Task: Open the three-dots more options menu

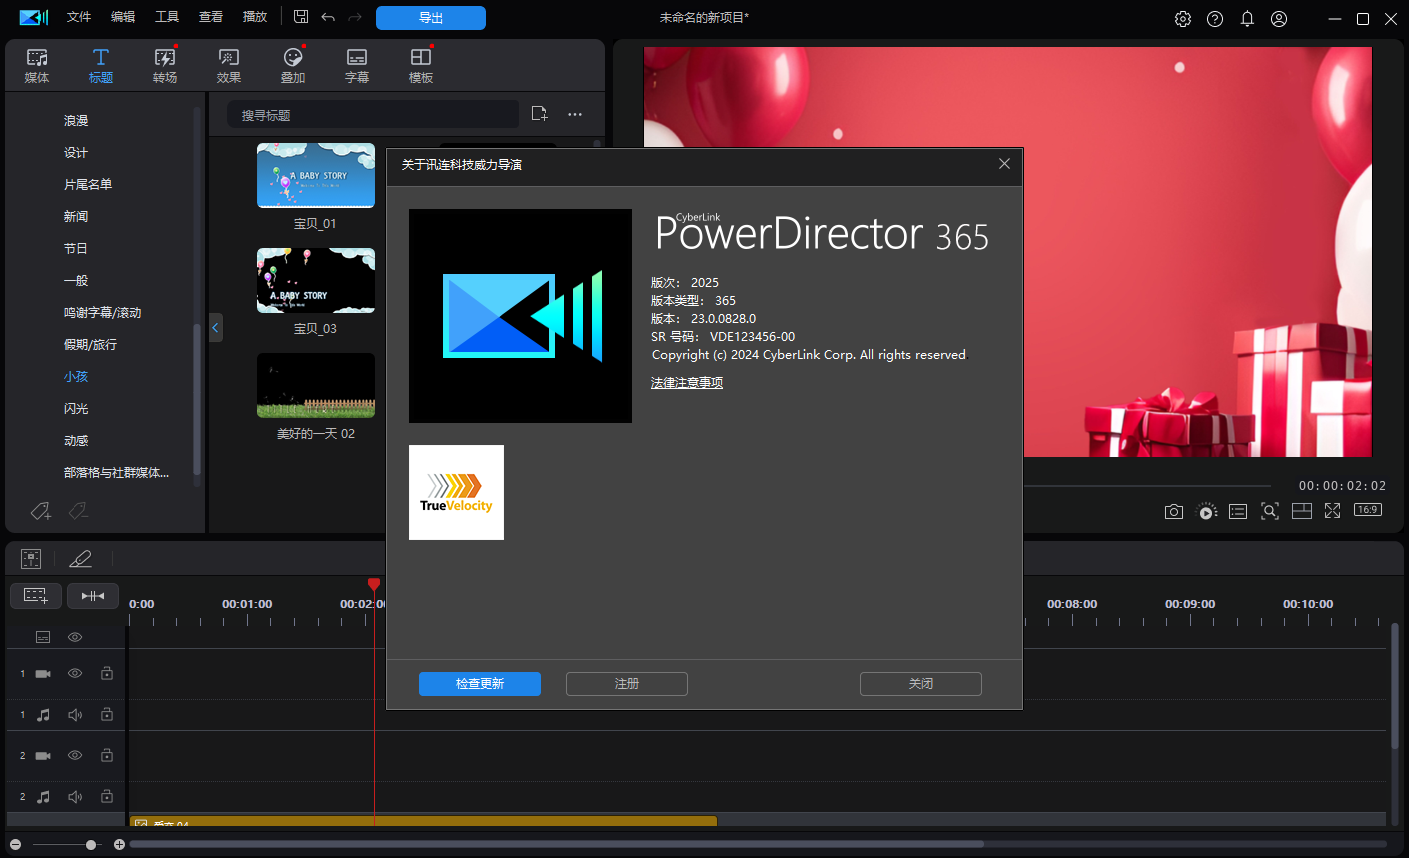Action: coord(575,114)
